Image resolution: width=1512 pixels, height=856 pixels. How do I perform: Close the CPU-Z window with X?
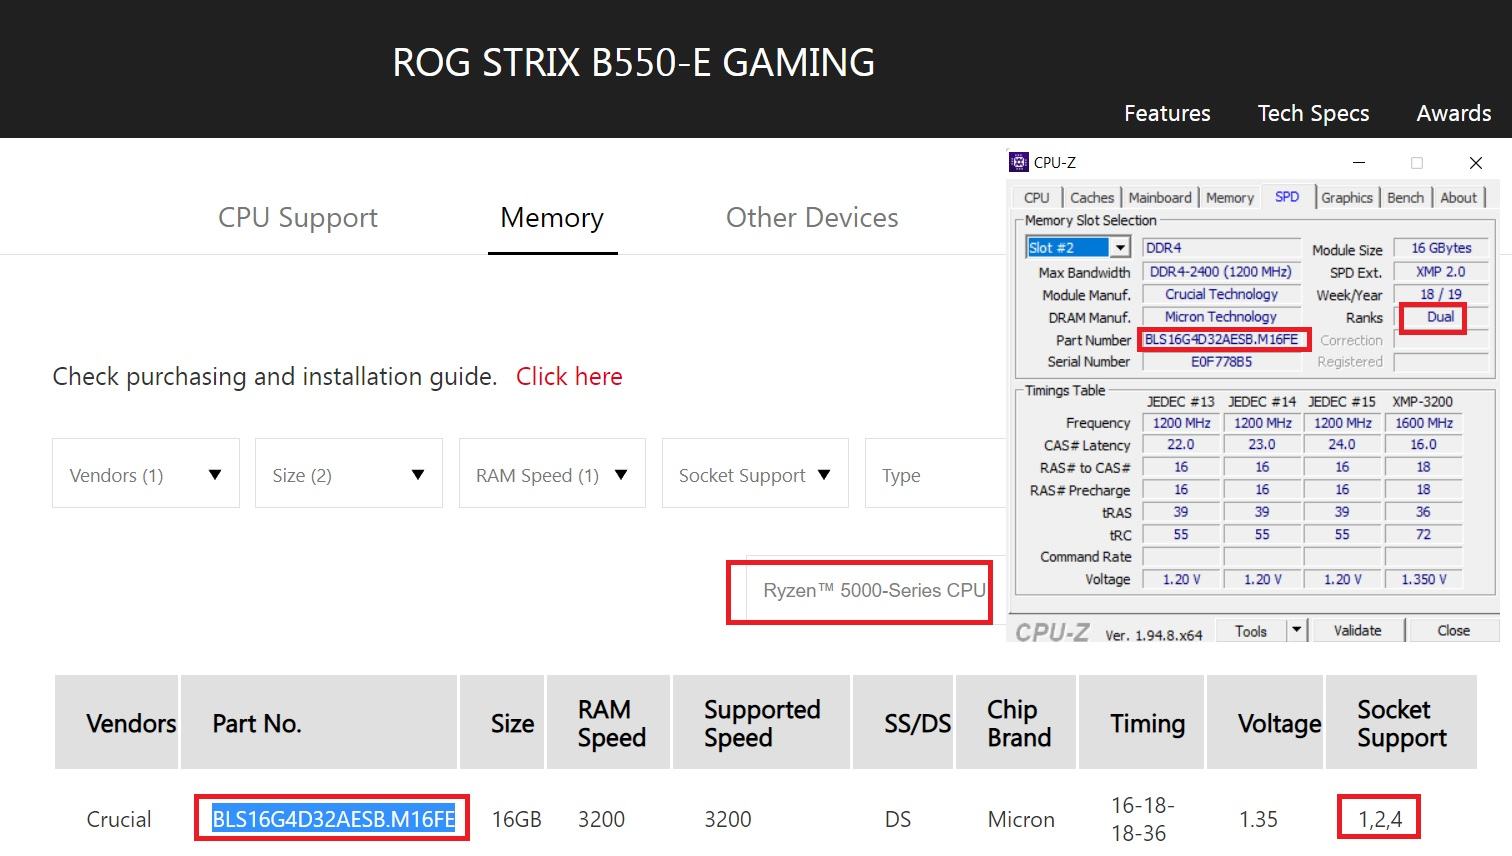coord(1475,162)
